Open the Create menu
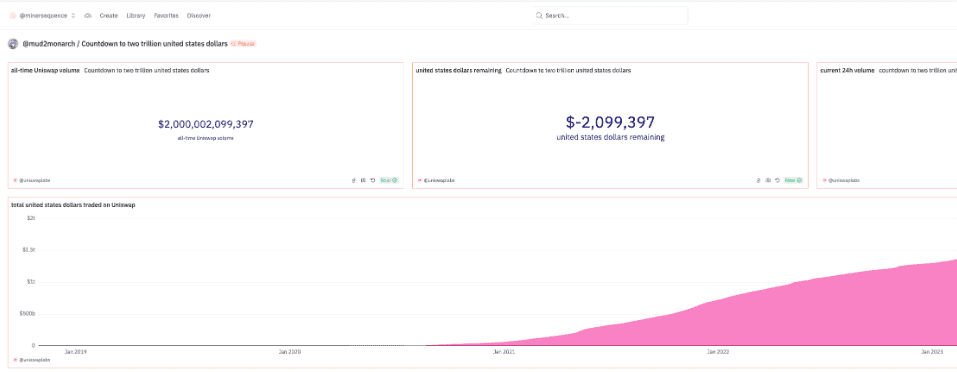Viewport: 957px width, 372px height. [109, 15]
